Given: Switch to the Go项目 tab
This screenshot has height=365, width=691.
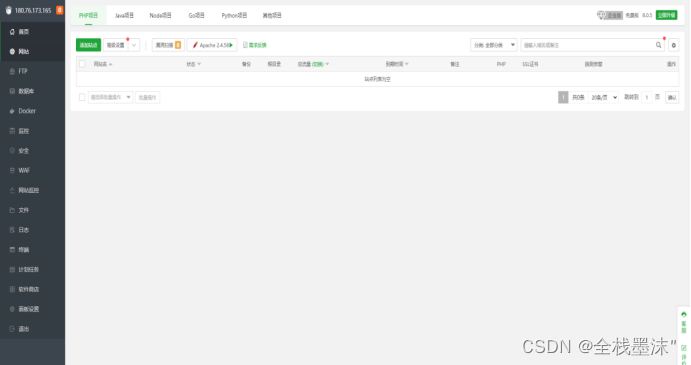Looking at the screenshot, I should pos(196,15).
